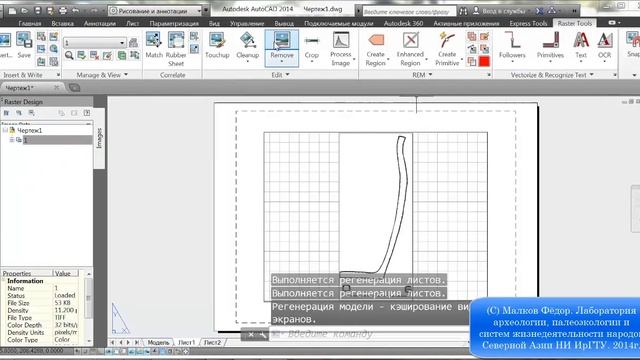This screenshot has height=360, width=640.
Task: Open the Rubber Sheet tool
Action: click(176, 49)
